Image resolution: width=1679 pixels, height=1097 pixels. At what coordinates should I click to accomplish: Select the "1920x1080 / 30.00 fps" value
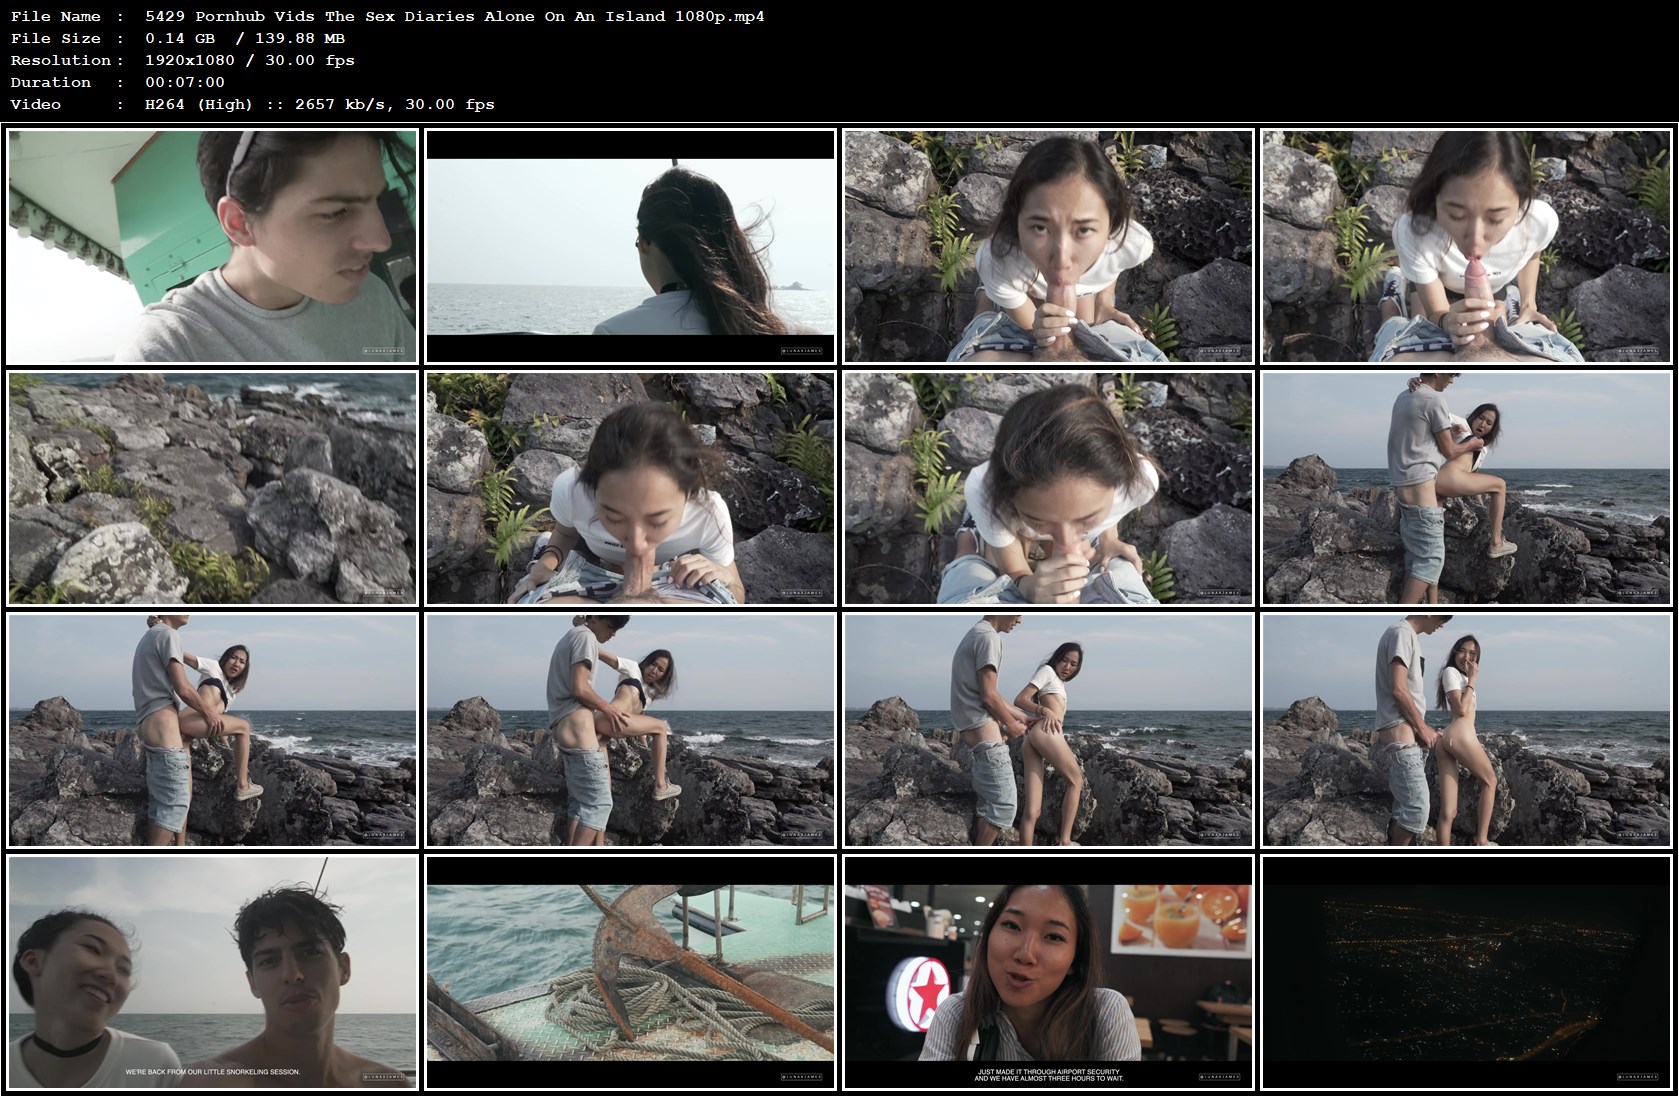coord(250,60)
